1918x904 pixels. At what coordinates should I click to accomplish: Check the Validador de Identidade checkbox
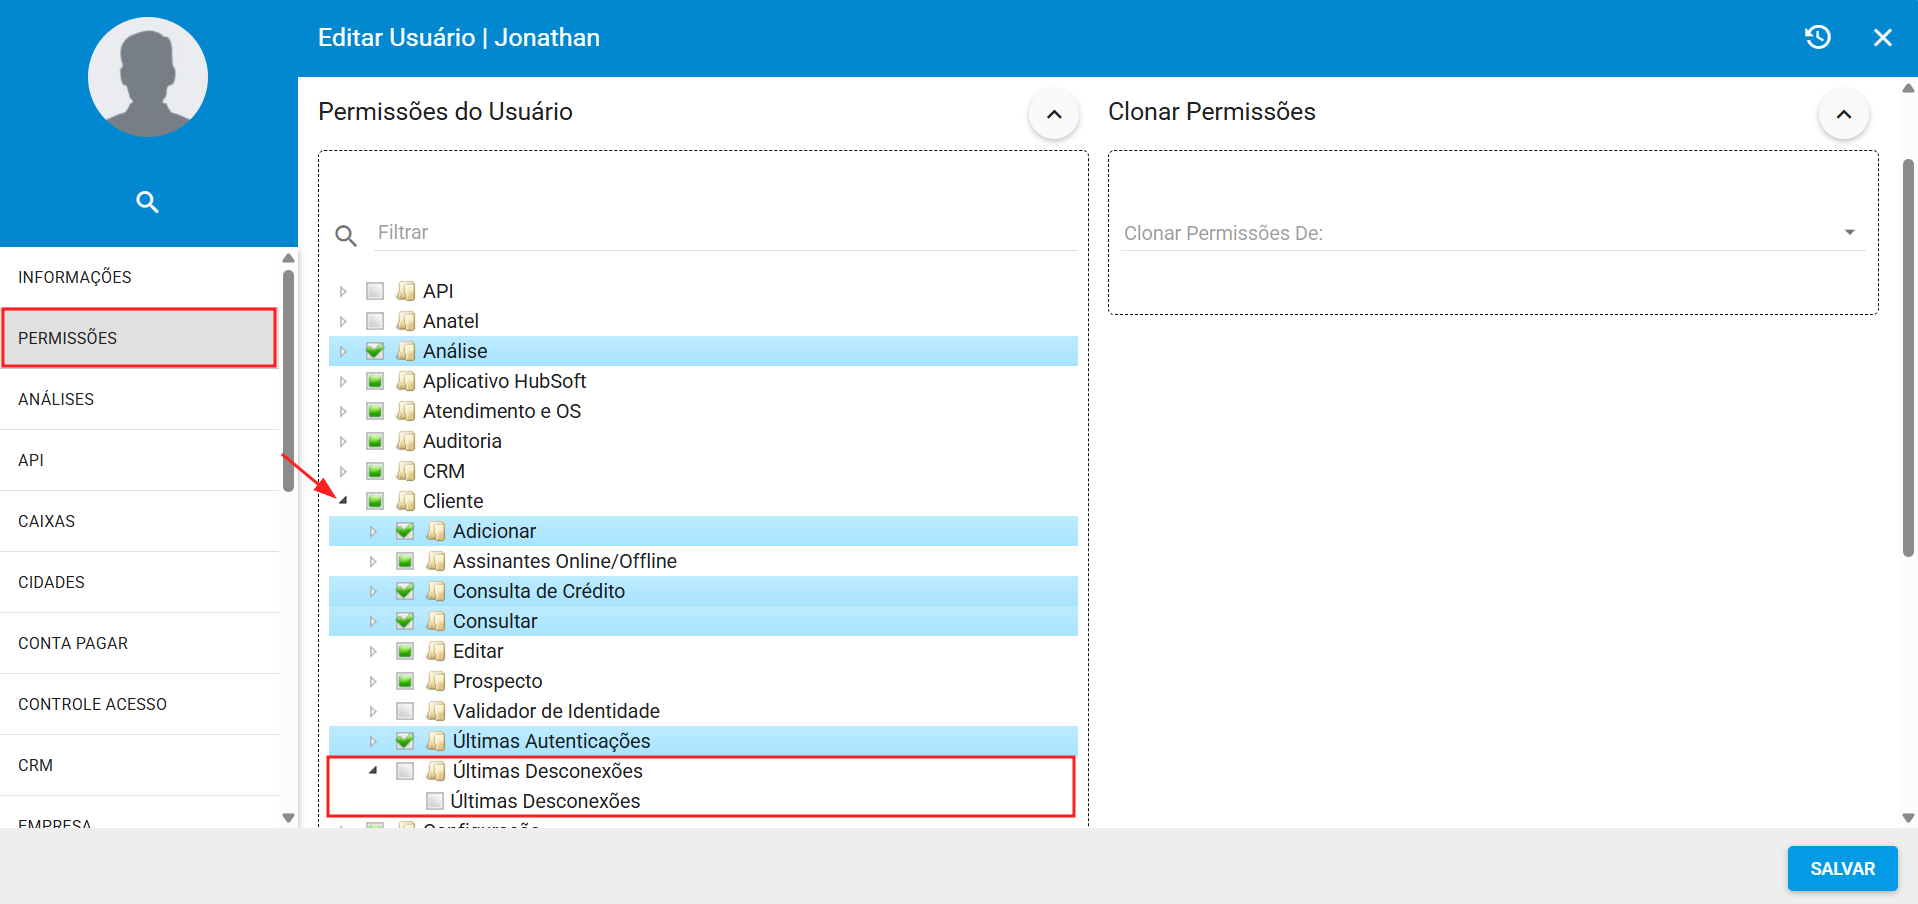click(405, 711)
